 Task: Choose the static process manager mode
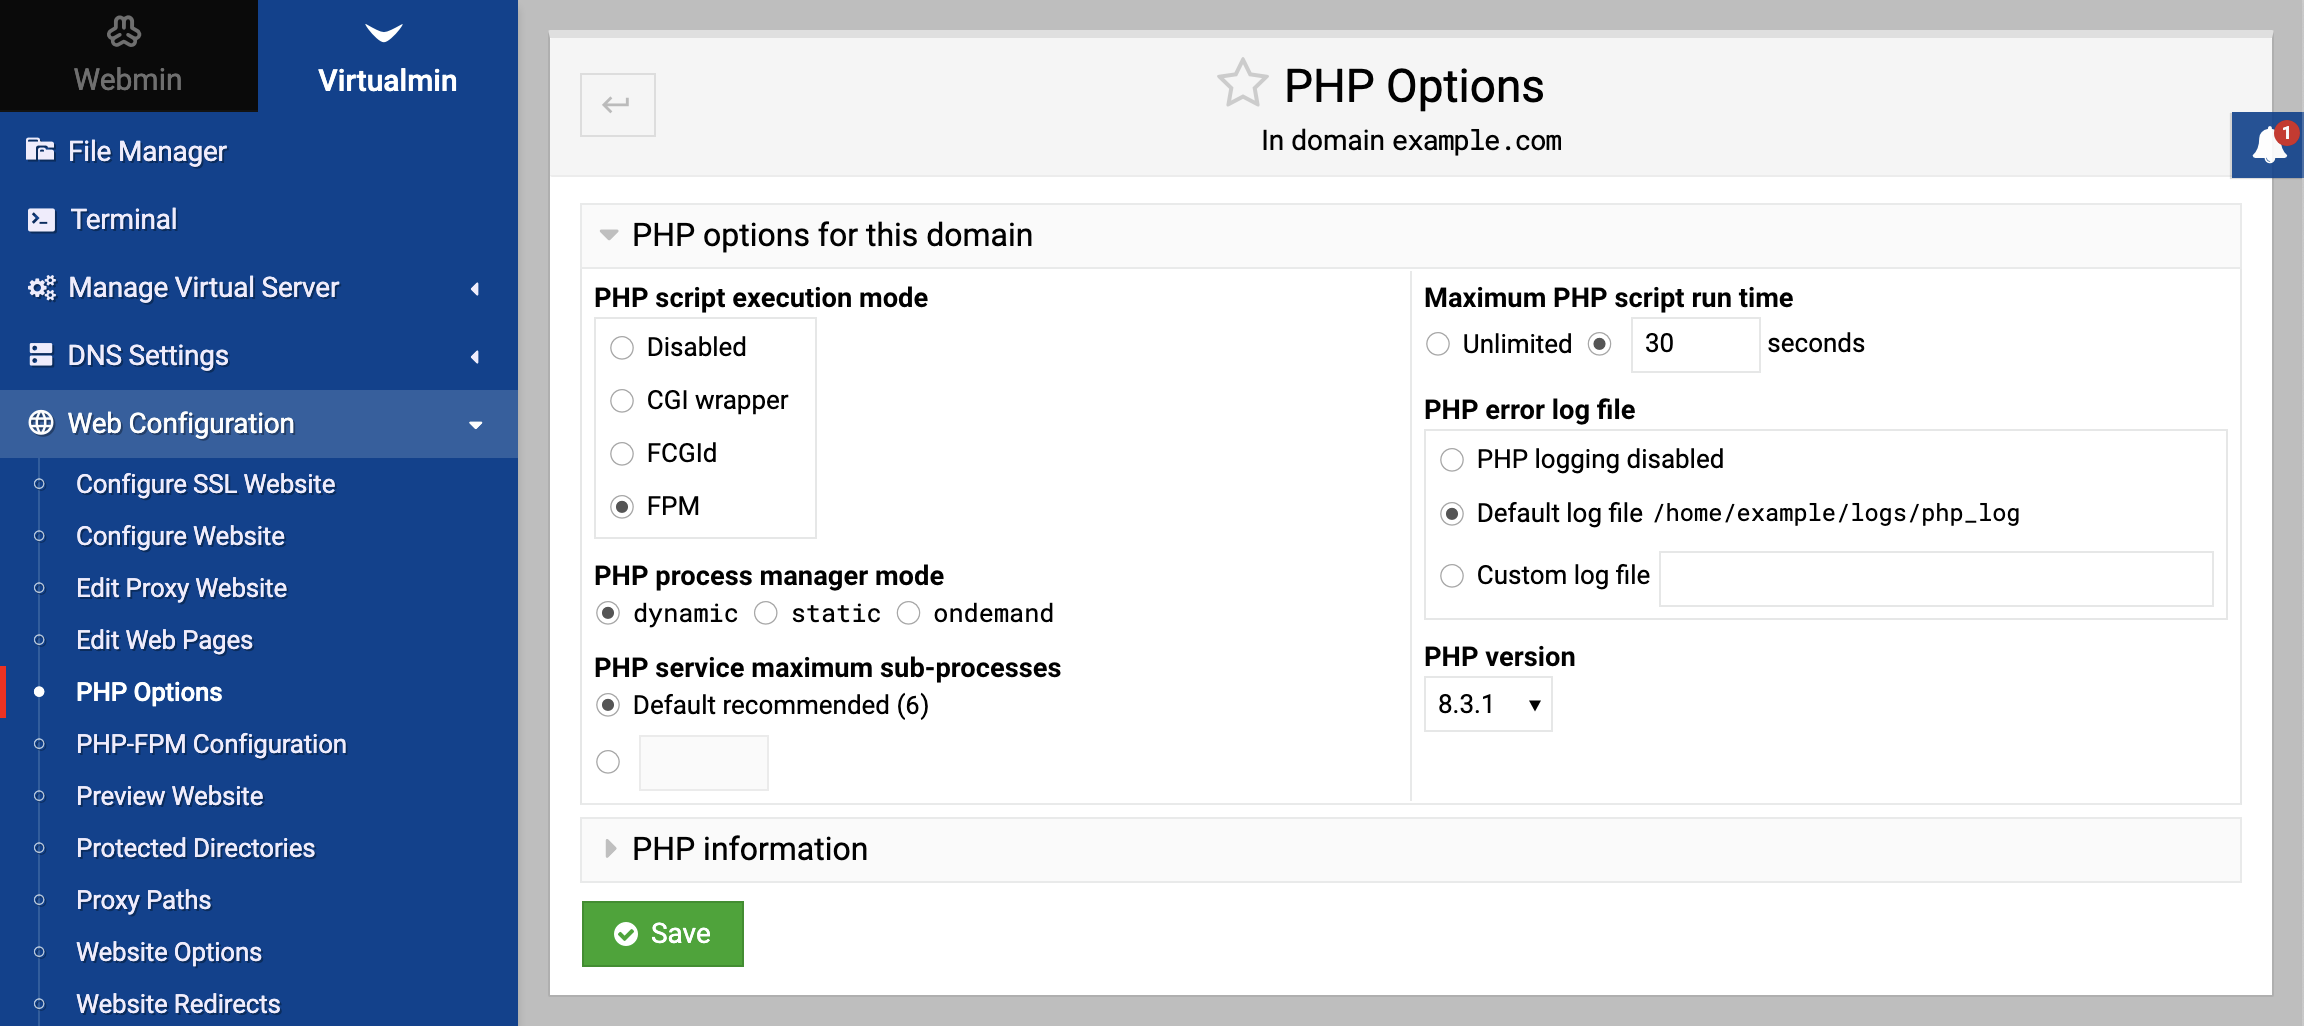pyautogui.click(x=766, y=613)
